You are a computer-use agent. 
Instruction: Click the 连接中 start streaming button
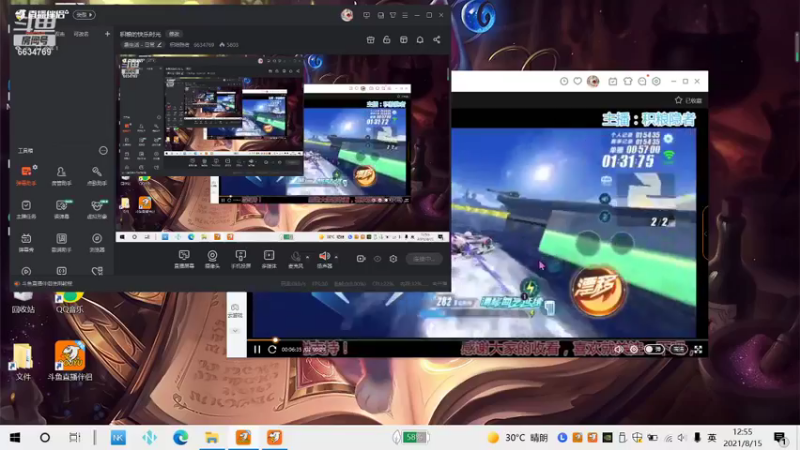pos(424,259)
